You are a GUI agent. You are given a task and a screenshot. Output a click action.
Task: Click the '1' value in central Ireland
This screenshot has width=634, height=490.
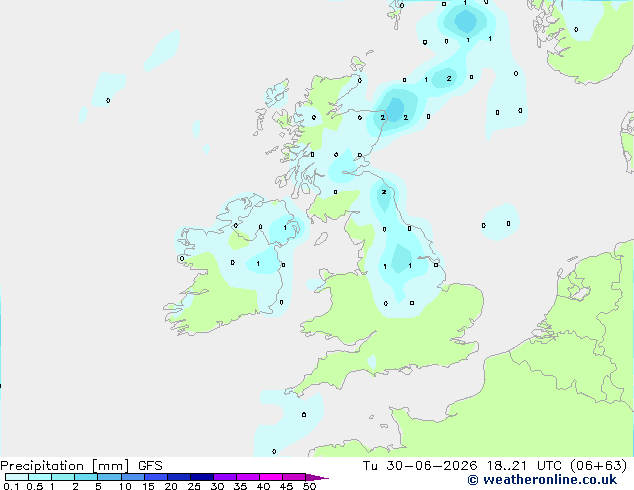pyautogui.click(x=258, y=264)
